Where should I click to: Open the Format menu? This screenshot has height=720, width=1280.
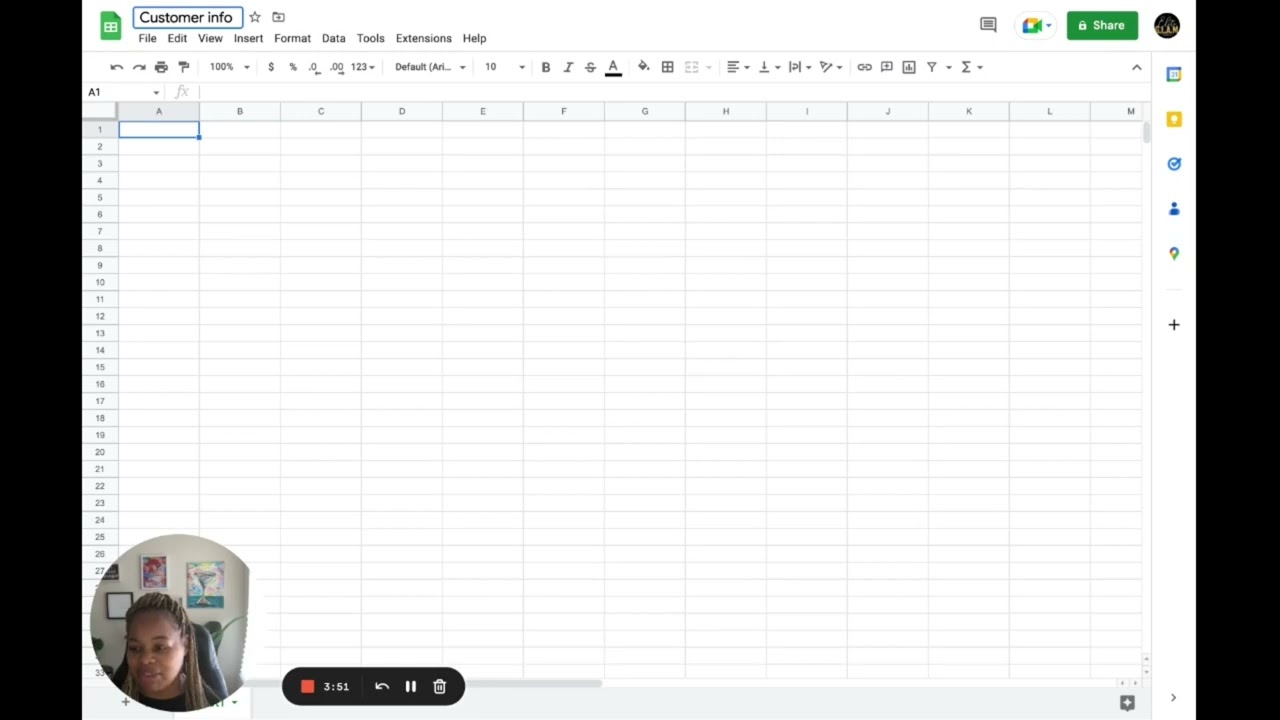tap(292, 38)
